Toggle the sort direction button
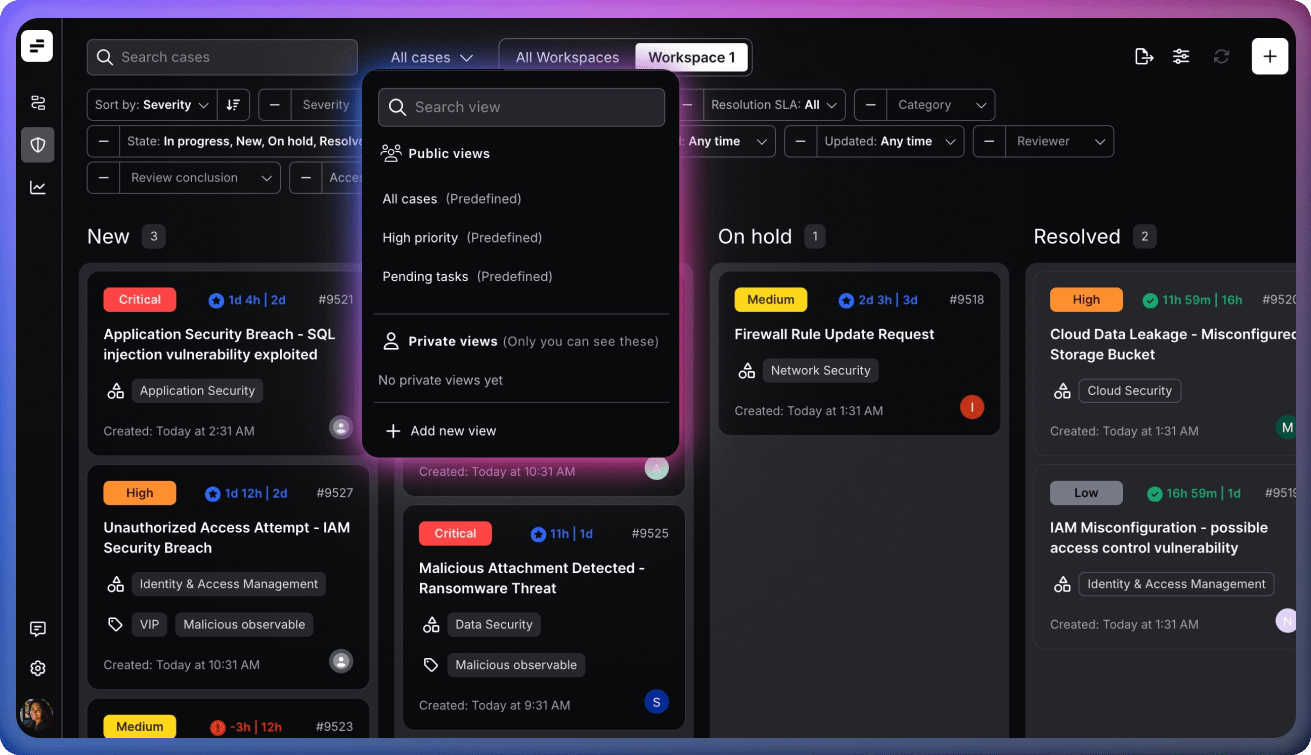The image size is (1311, 755). pyautogui.click(x=233, y=105)
